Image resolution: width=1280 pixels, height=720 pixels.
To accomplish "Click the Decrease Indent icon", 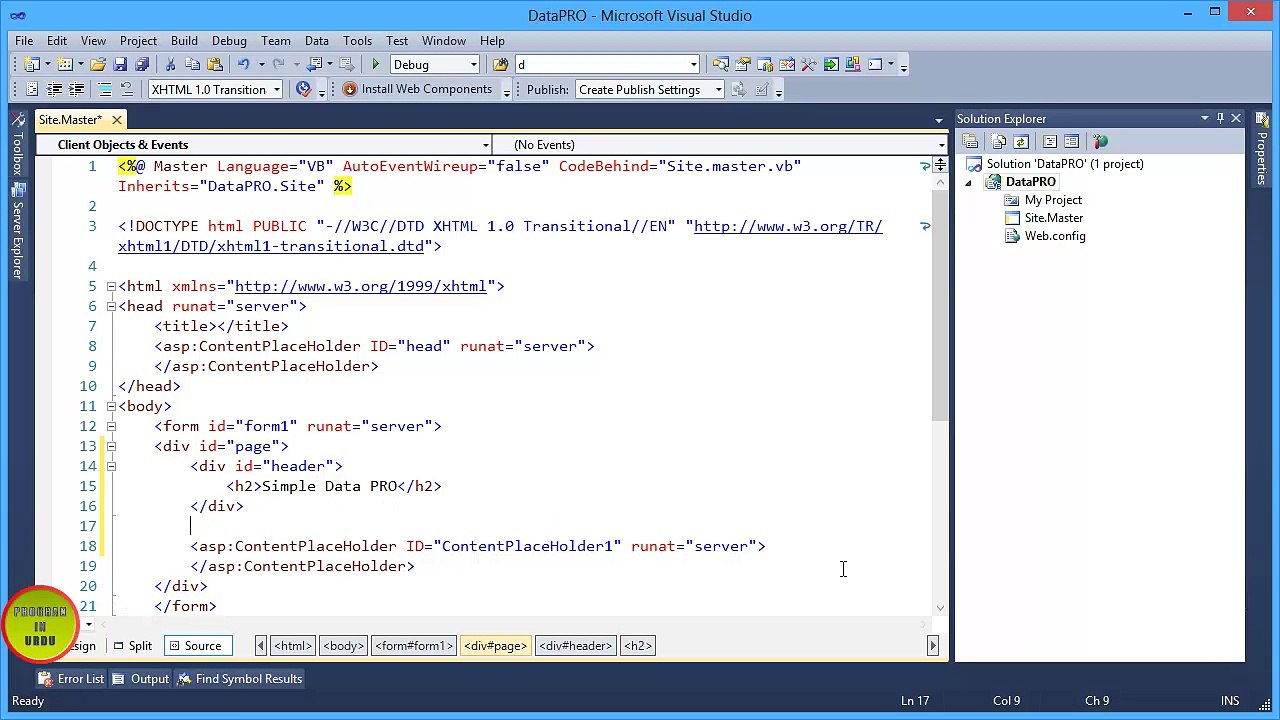I will tap(54, 89).
